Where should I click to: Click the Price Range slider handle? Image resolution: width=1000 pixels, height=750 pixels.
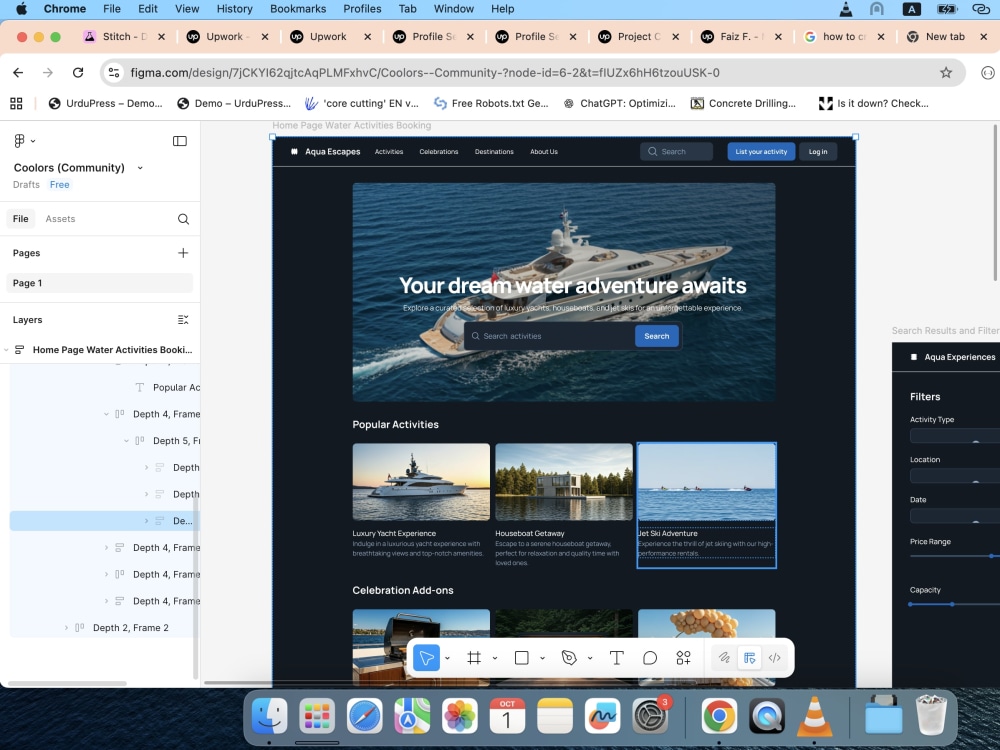[992, 556]
